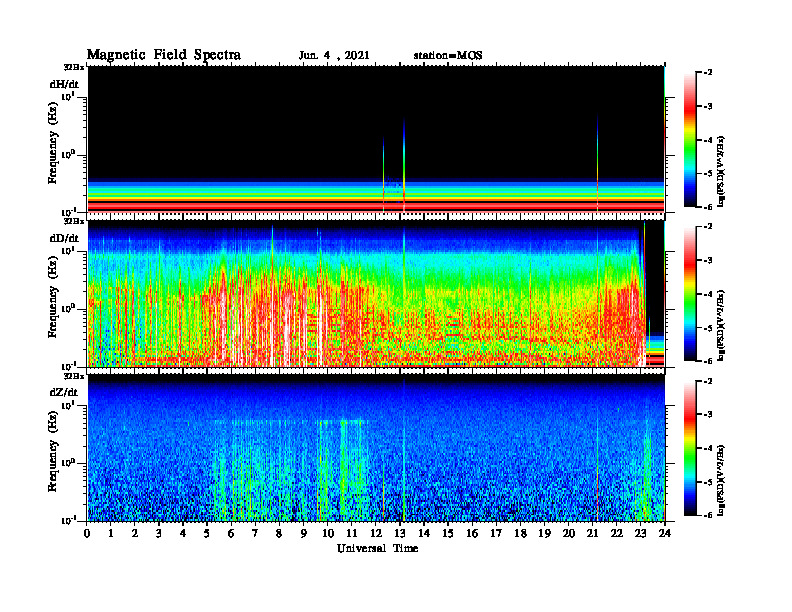Click the dZ/dt panel color scale bar
This screenshot has width=792, height=612.
point(690,448)
